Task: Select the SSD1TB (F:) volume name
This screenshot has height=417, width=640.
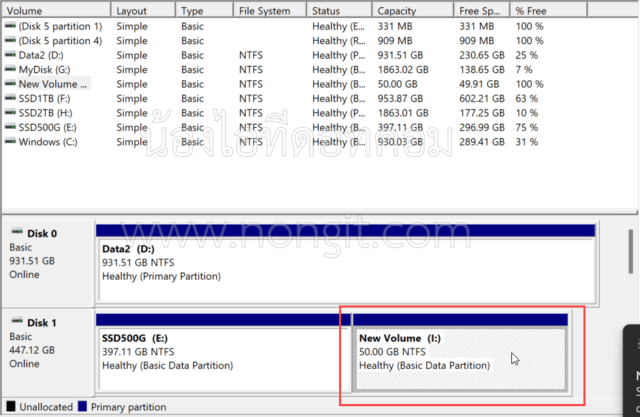Action: click(x=44, y=98)
